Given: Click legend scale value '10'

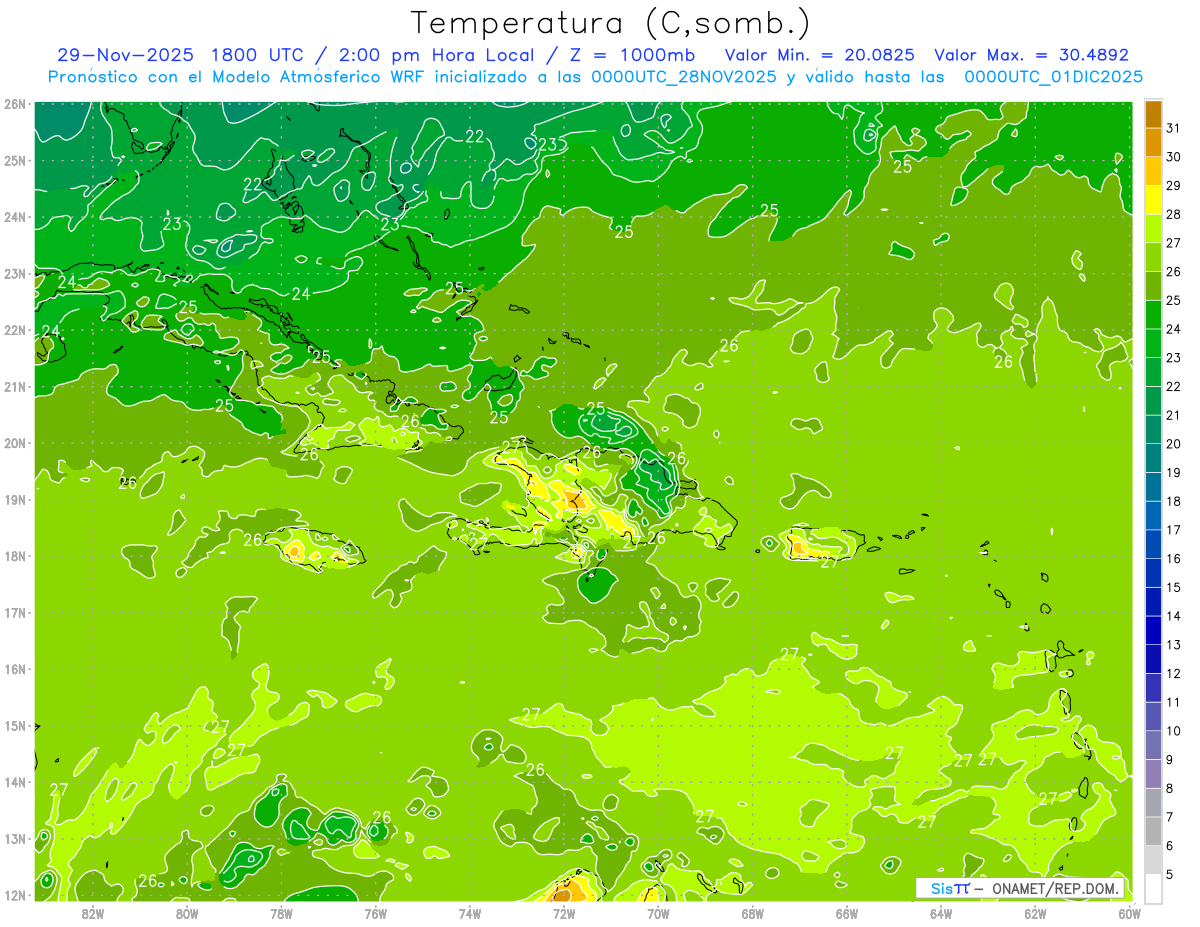Looking at the screenshot, I should (1174, 731).
